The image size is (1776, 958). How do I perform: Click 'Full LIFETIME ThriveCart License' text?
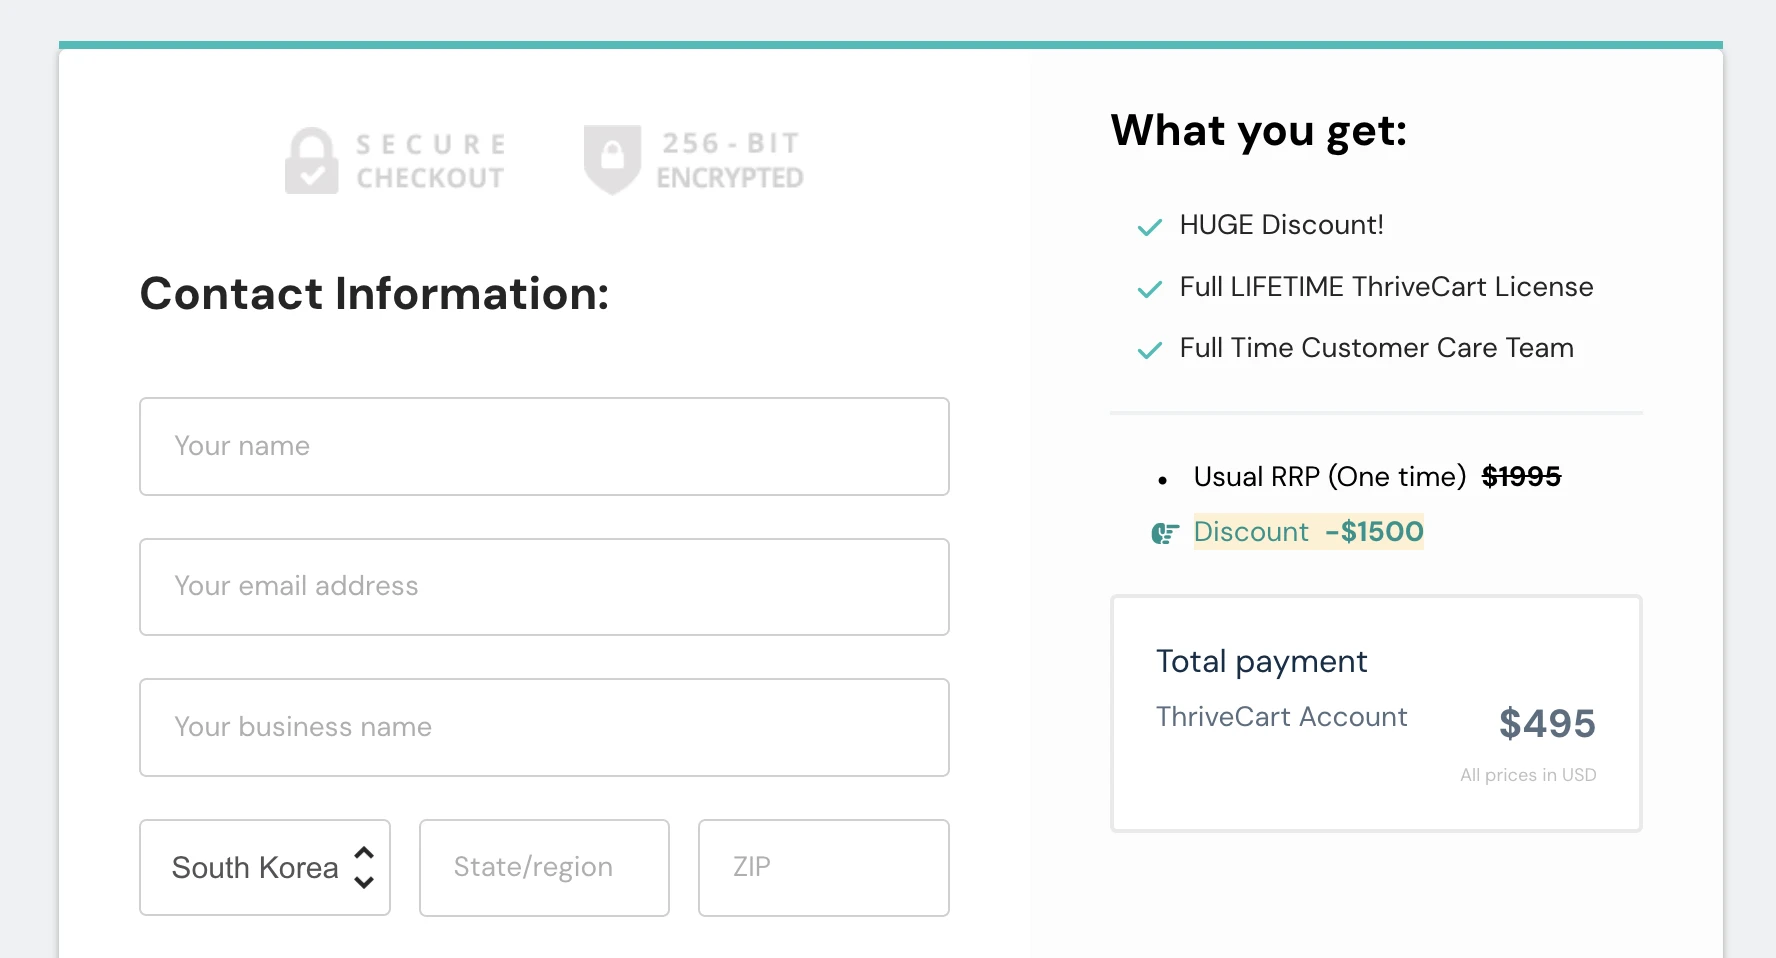click(1386, 287)
